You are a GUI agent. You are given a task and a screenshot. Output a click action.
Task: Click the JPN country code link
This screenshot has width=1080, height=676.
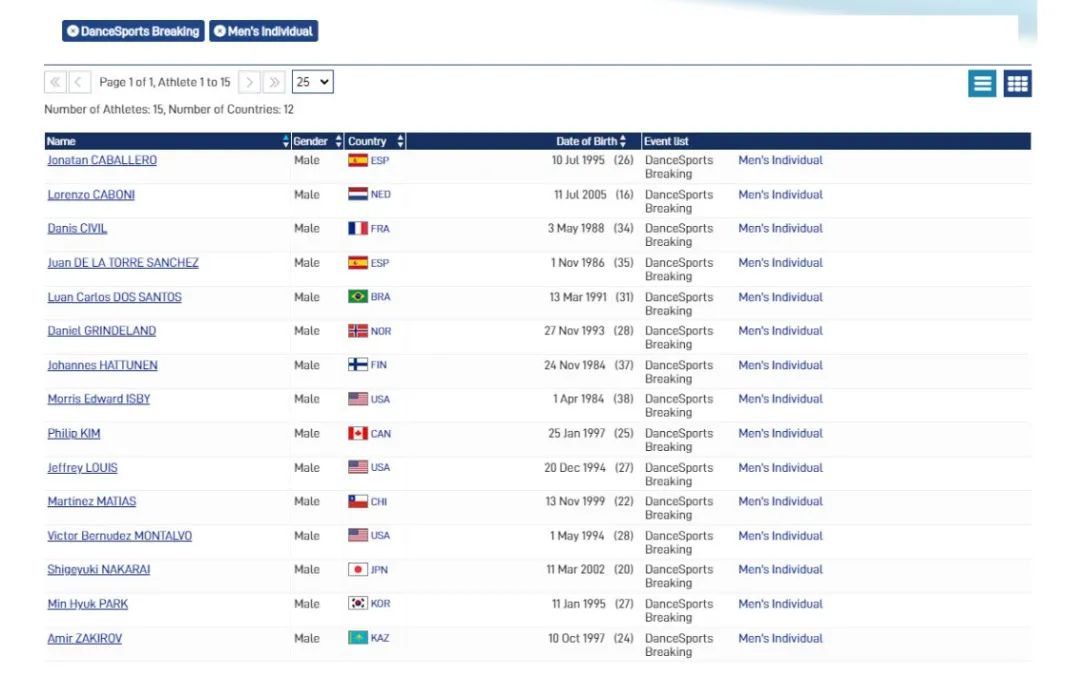pos(379,570)
